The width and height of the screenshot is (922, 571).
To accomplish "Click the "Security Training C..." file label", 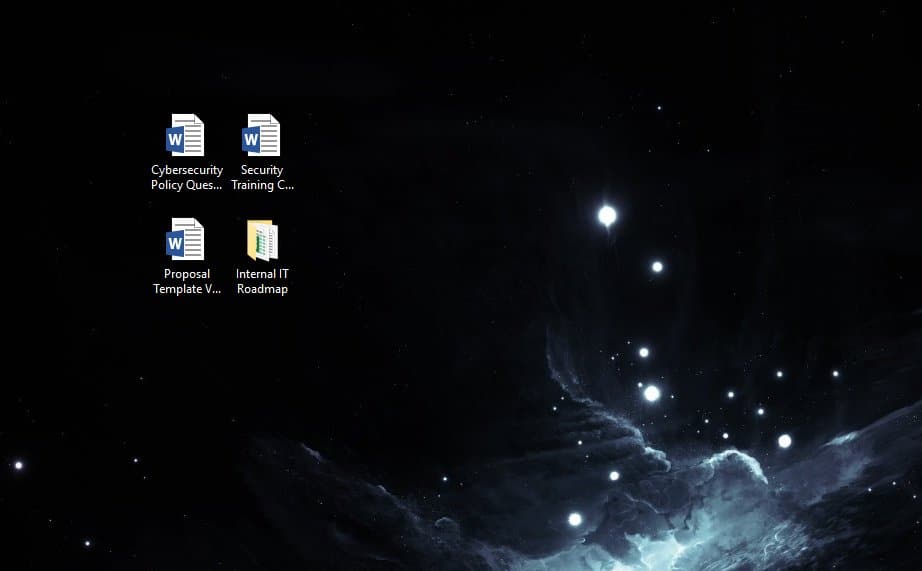I will [262, 177].
